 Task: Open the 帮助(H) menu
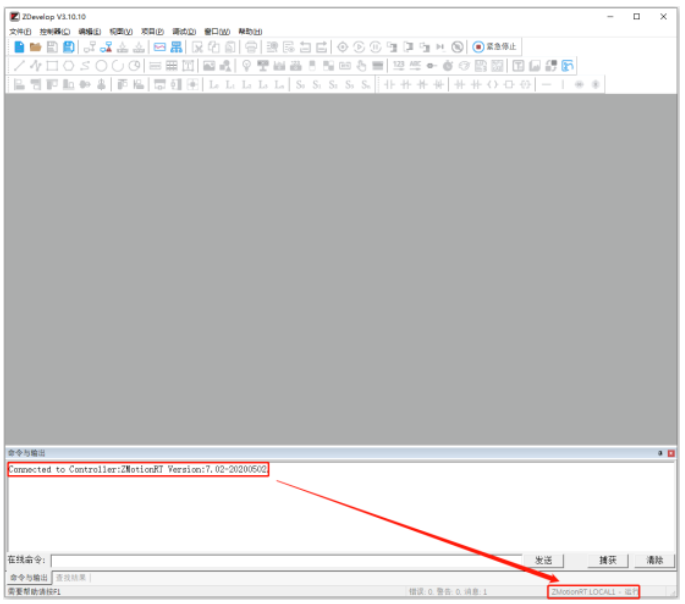coord(250,31)
